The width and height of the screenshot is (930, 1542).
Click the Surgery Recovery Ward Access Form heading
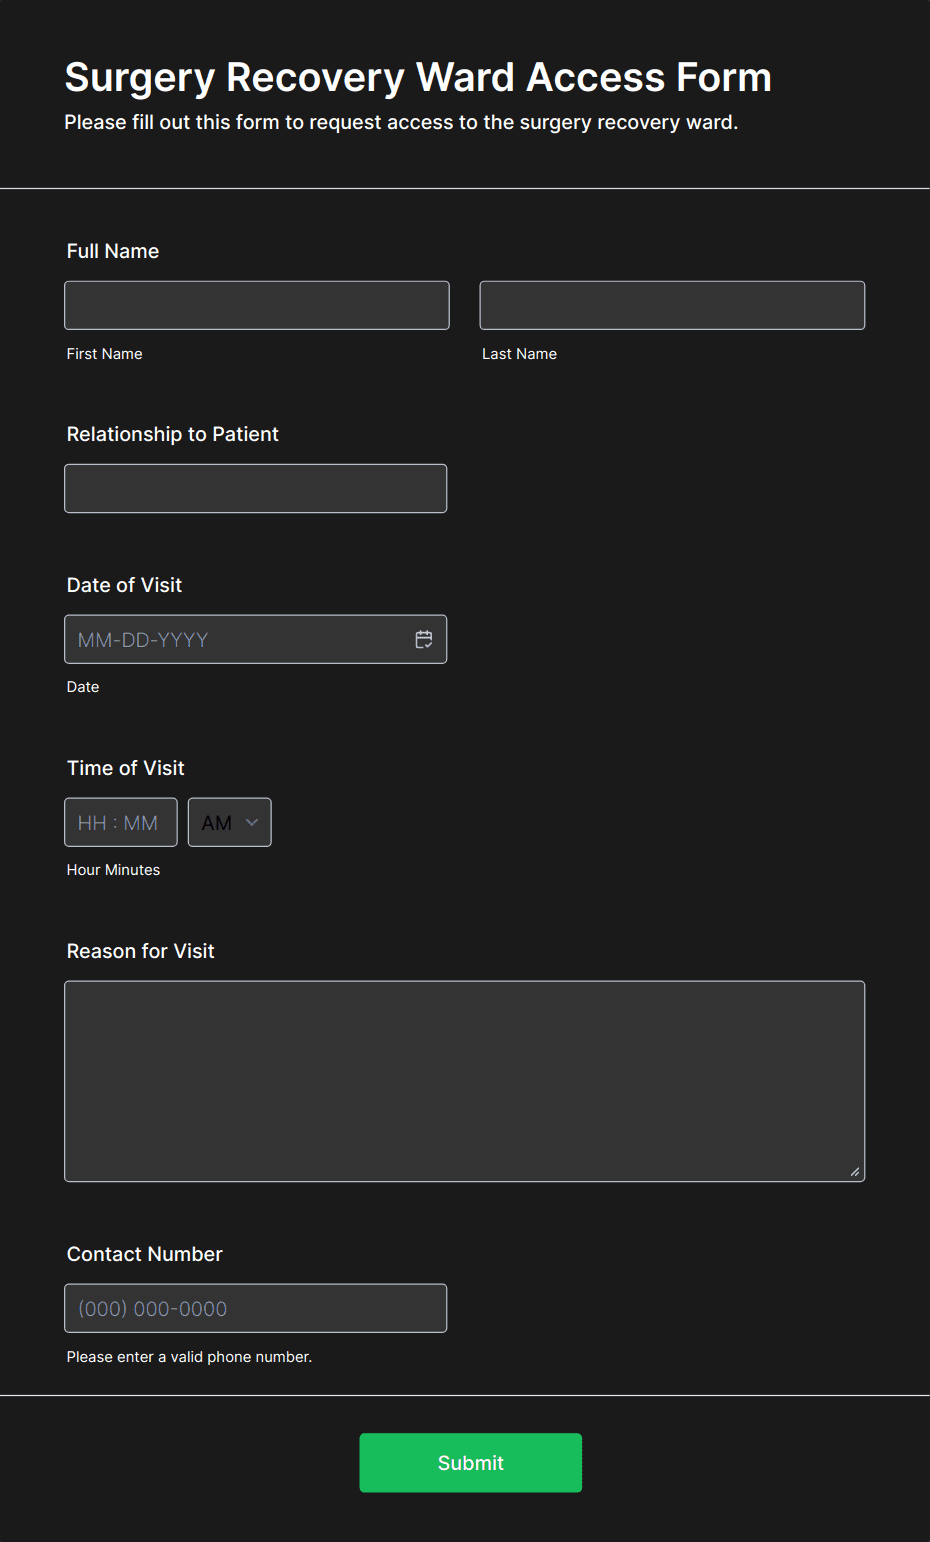(418, 77)
